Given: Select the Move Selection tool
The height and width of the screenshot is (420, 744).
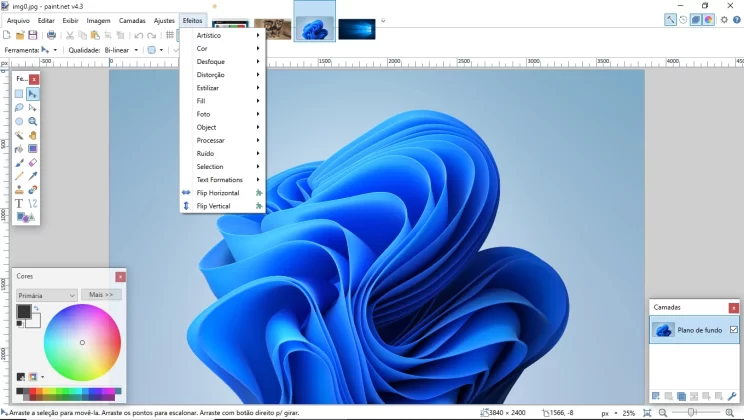Looking at the screenshot, I should pos(32,108).
